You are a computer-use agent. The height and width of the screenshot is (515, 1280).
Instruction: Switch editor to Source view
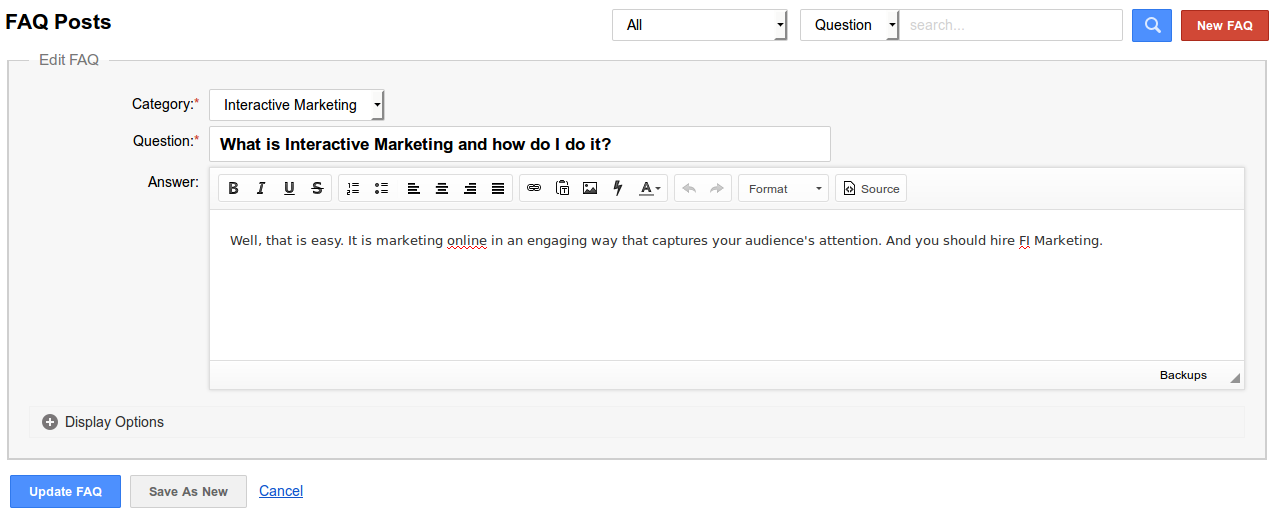pos(871,188)
